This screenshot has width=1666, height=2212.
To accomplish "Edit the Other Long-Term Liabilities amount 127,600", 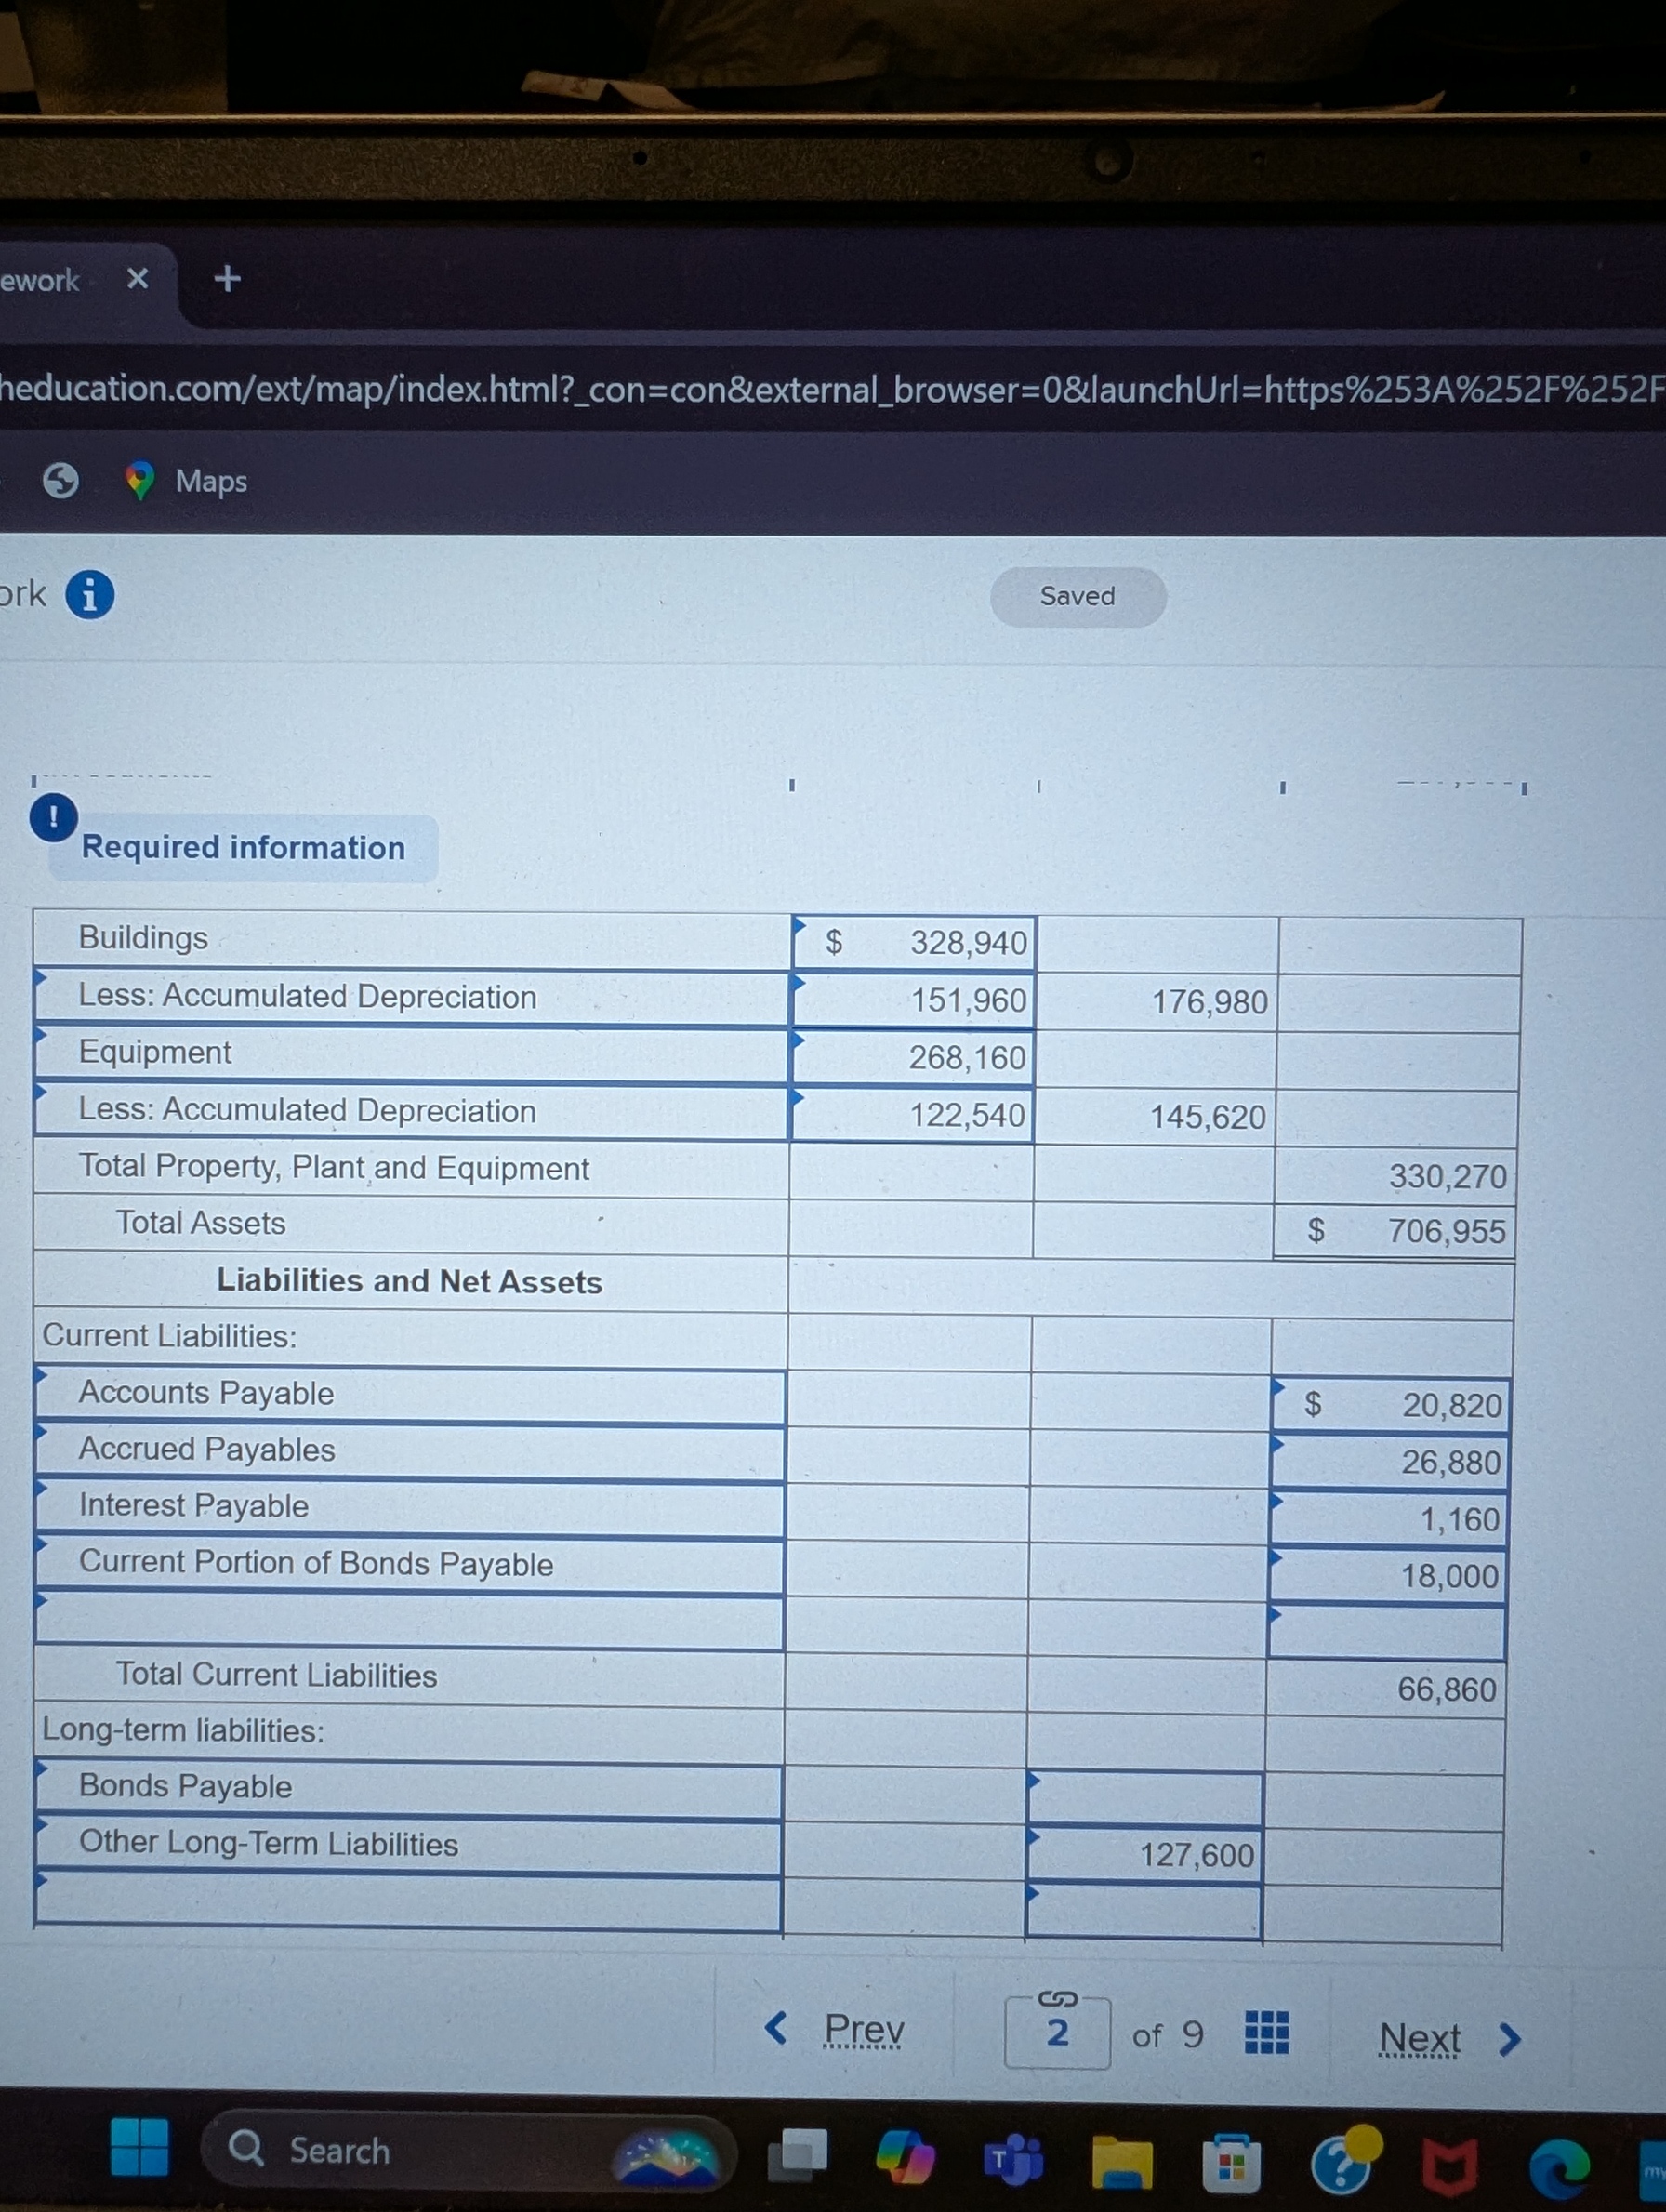I will 1145,1855.
